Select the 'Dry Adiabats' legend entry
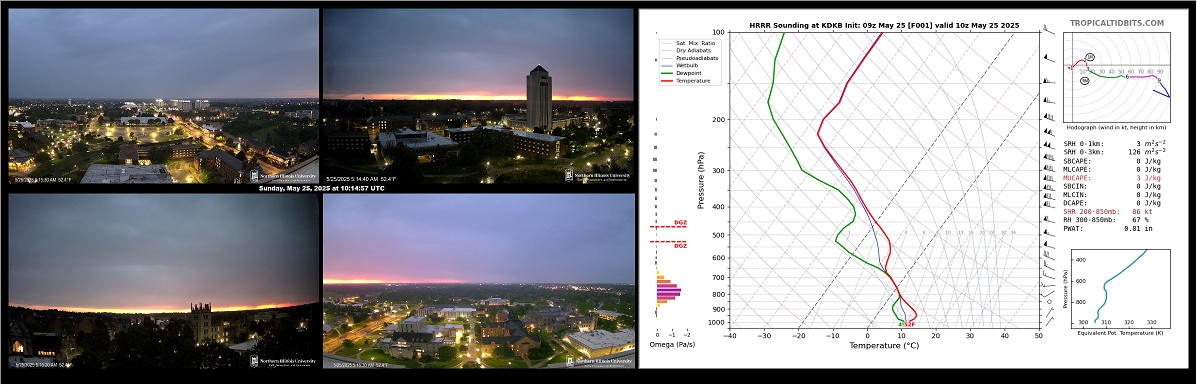 pos(687,50)
